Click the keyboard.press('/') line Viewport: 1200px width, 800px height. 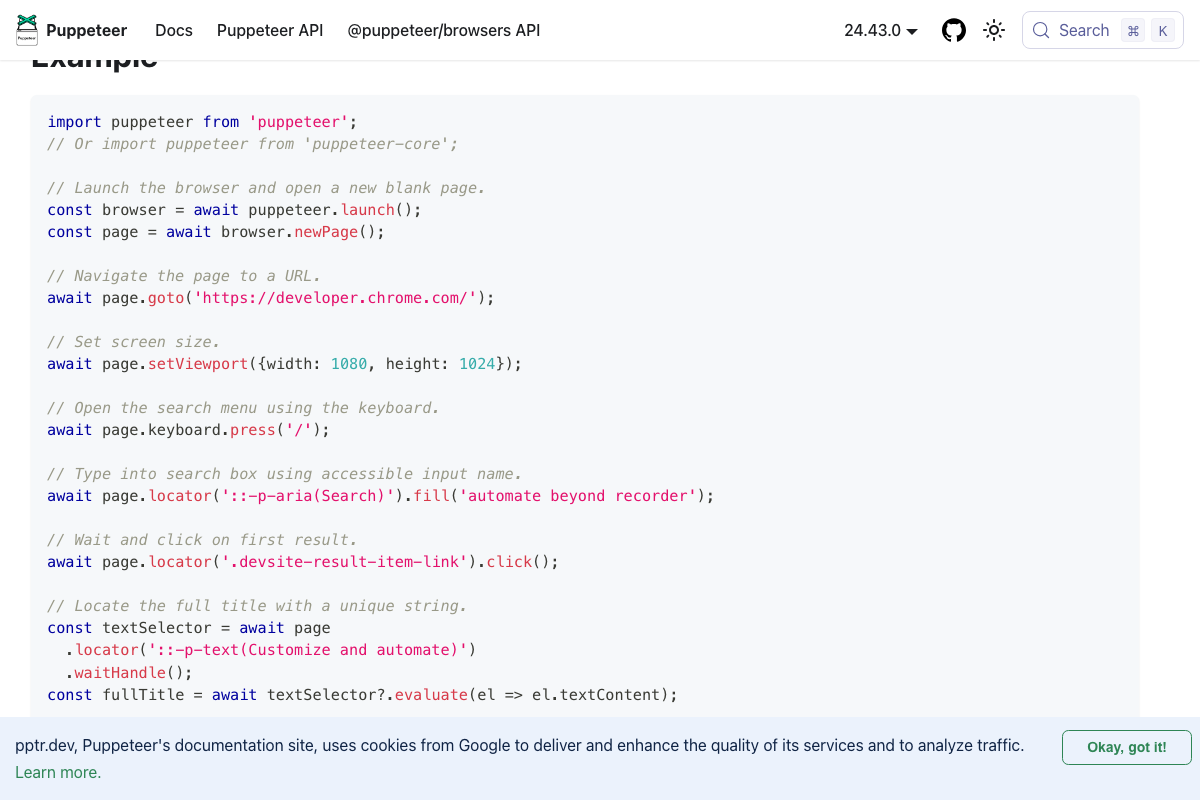point(188,430)
